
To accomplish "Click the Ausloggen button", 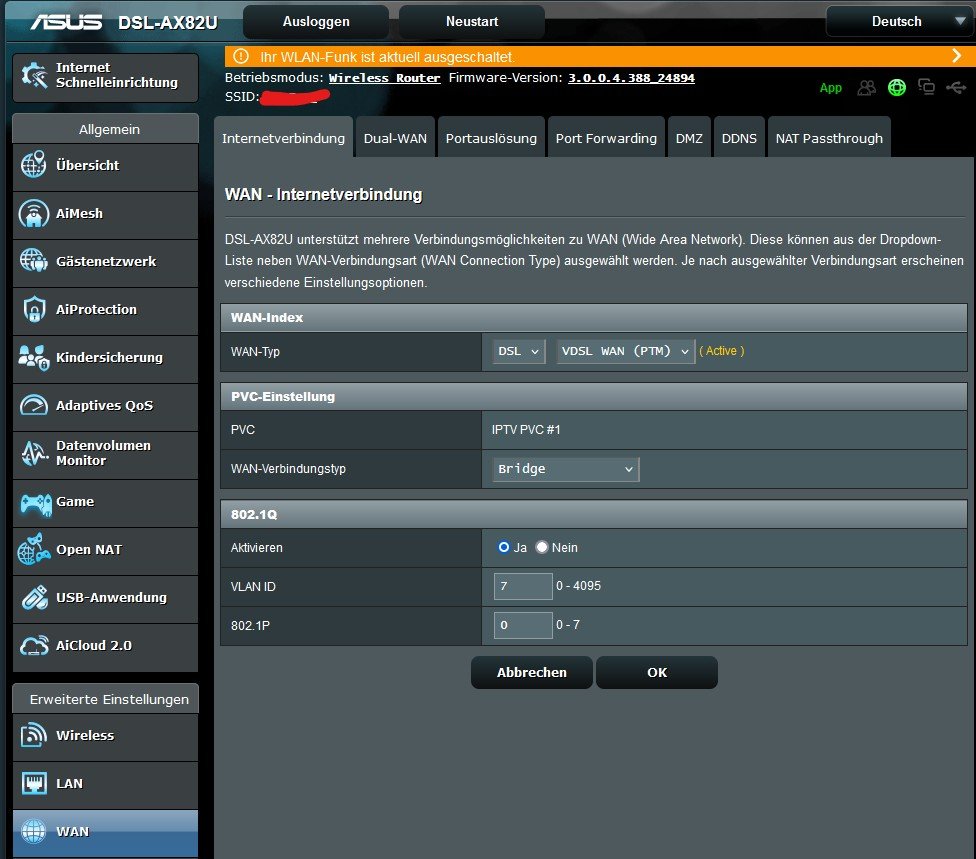I will pos(316,21).
